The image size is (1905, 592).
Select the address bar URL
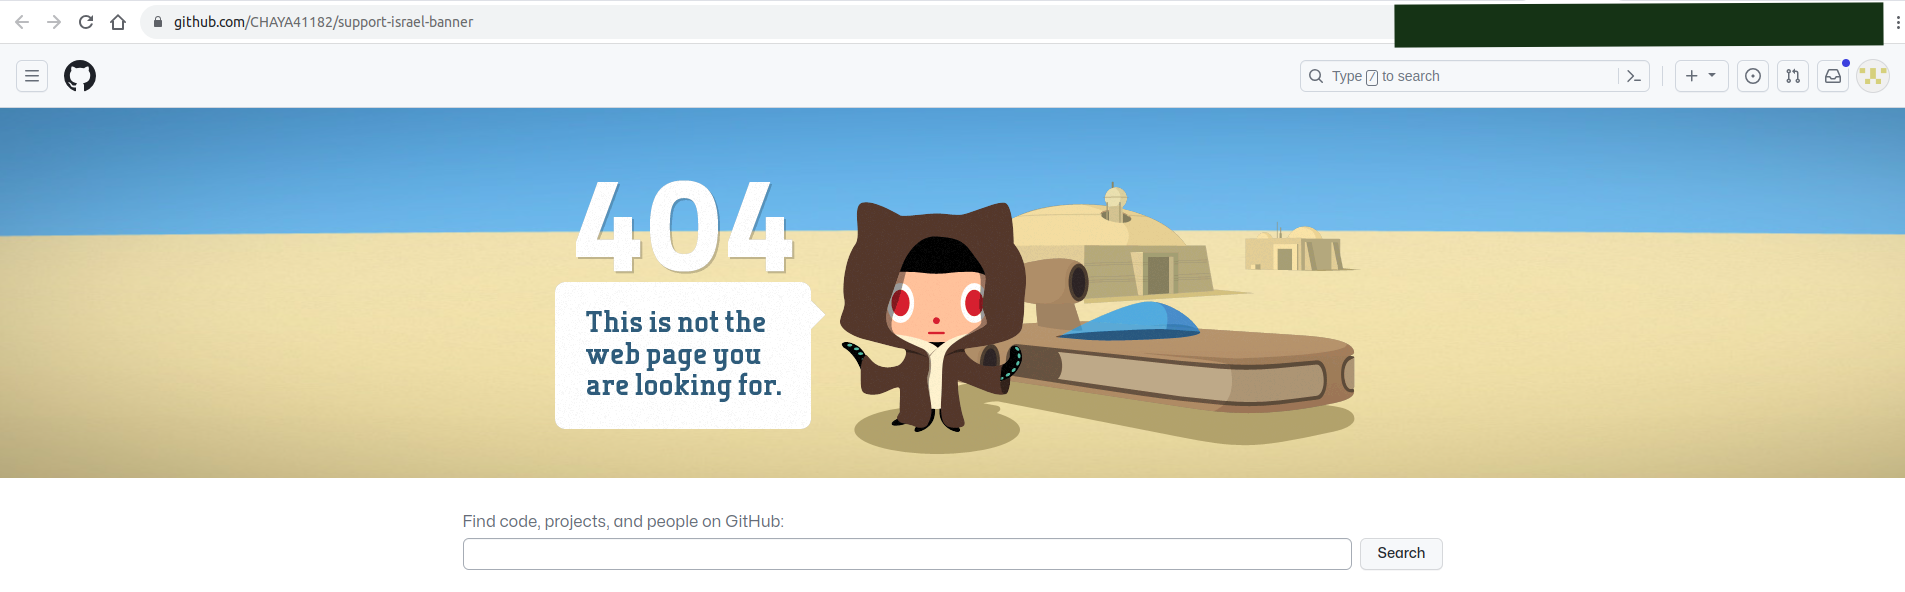(x=323, y=22)
